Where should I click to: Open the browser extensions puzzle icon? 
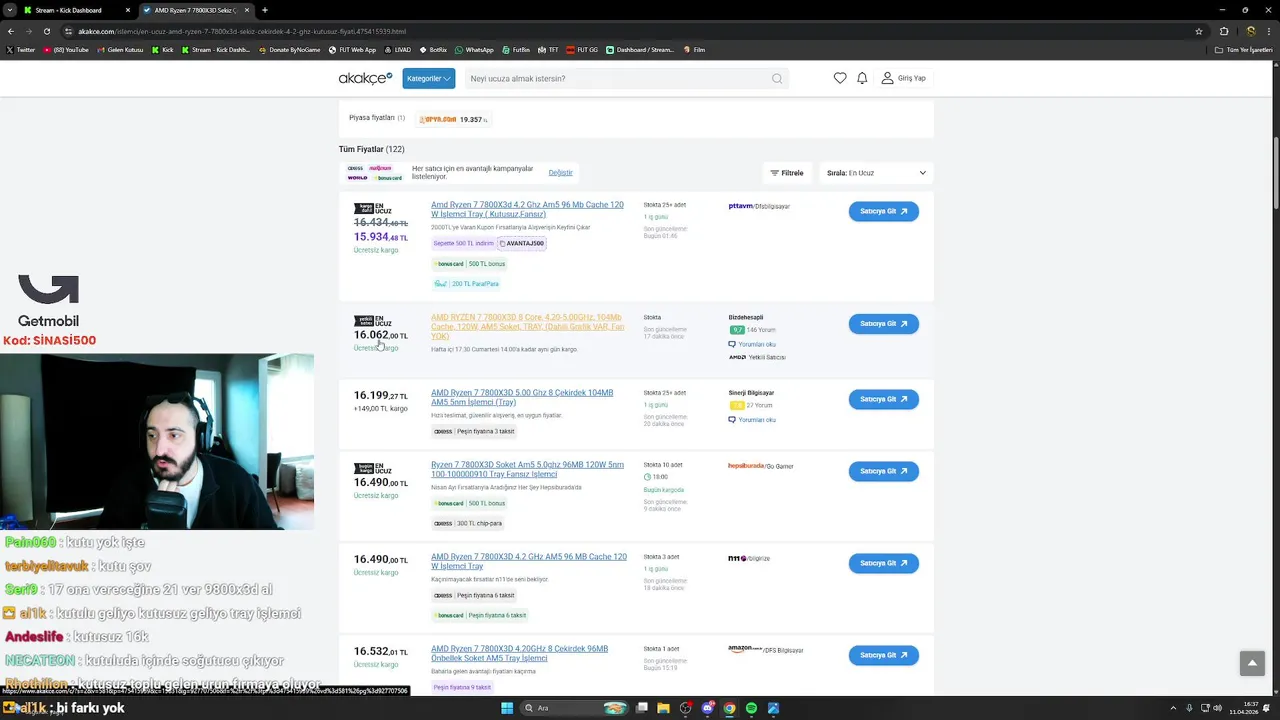[1222, 31]
